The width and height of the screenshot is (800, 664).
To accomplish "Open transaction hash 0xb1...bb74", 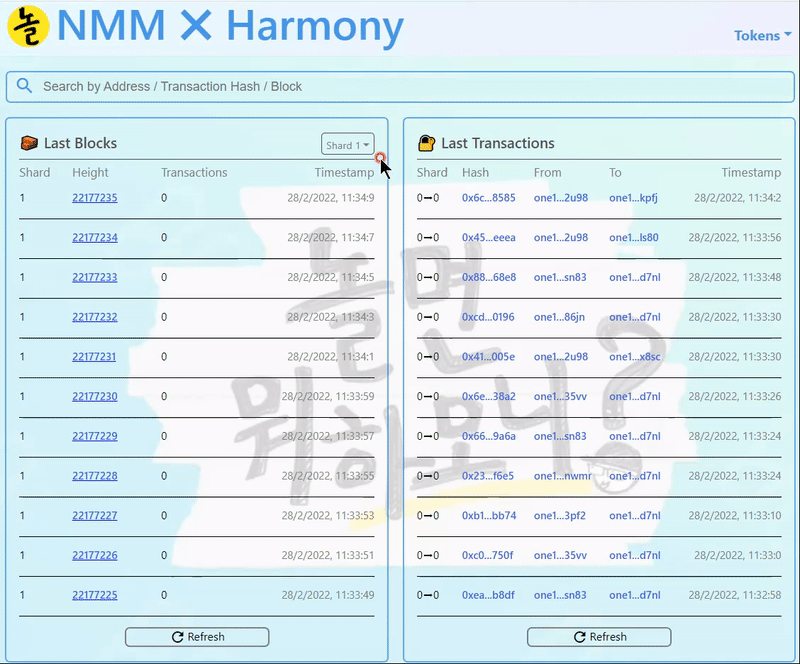I will 489,516.
